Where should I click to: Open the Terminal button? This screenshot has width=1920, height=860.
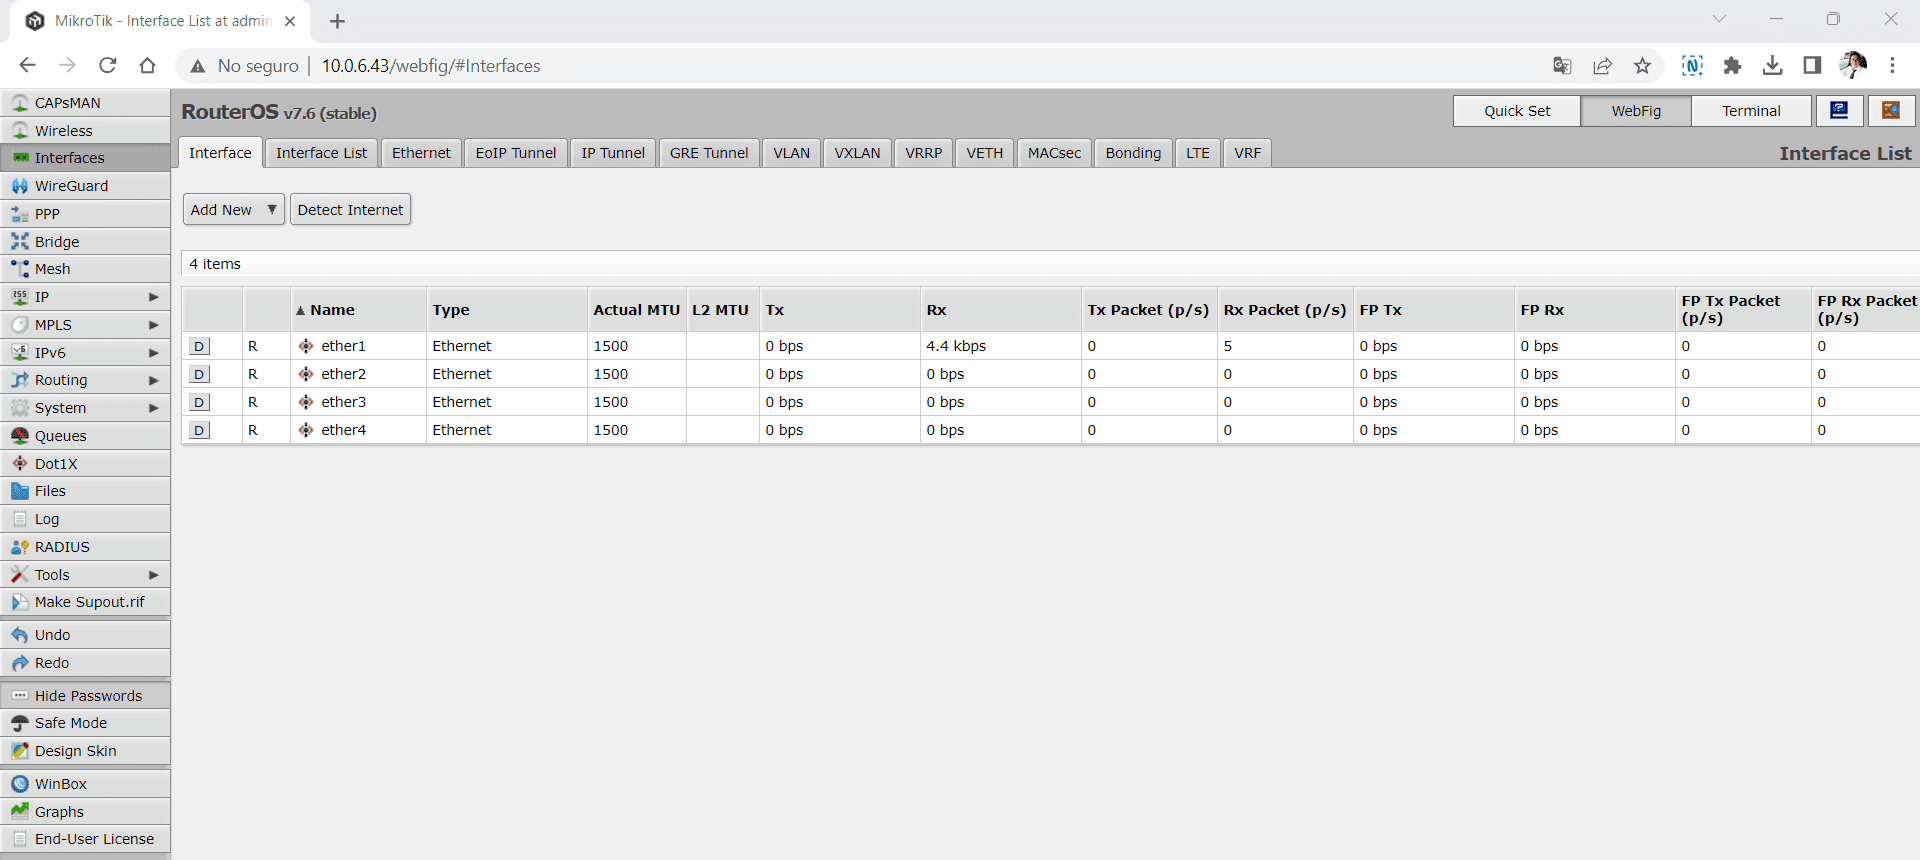pyautogui.click(x=1751, y=111)
